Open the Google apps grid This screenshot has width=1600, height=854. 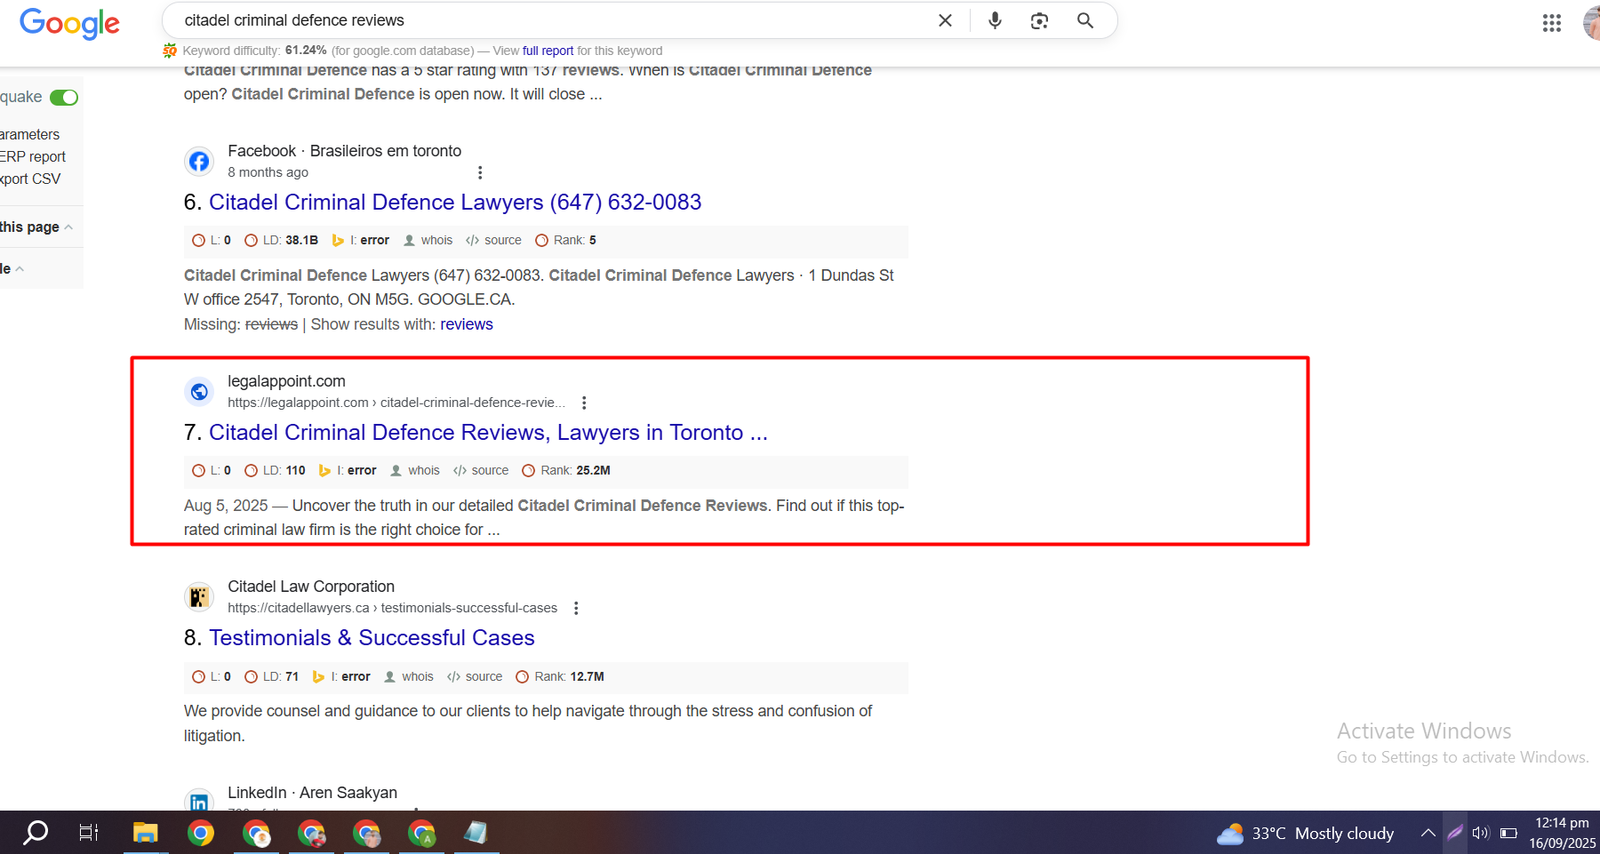1551,23
